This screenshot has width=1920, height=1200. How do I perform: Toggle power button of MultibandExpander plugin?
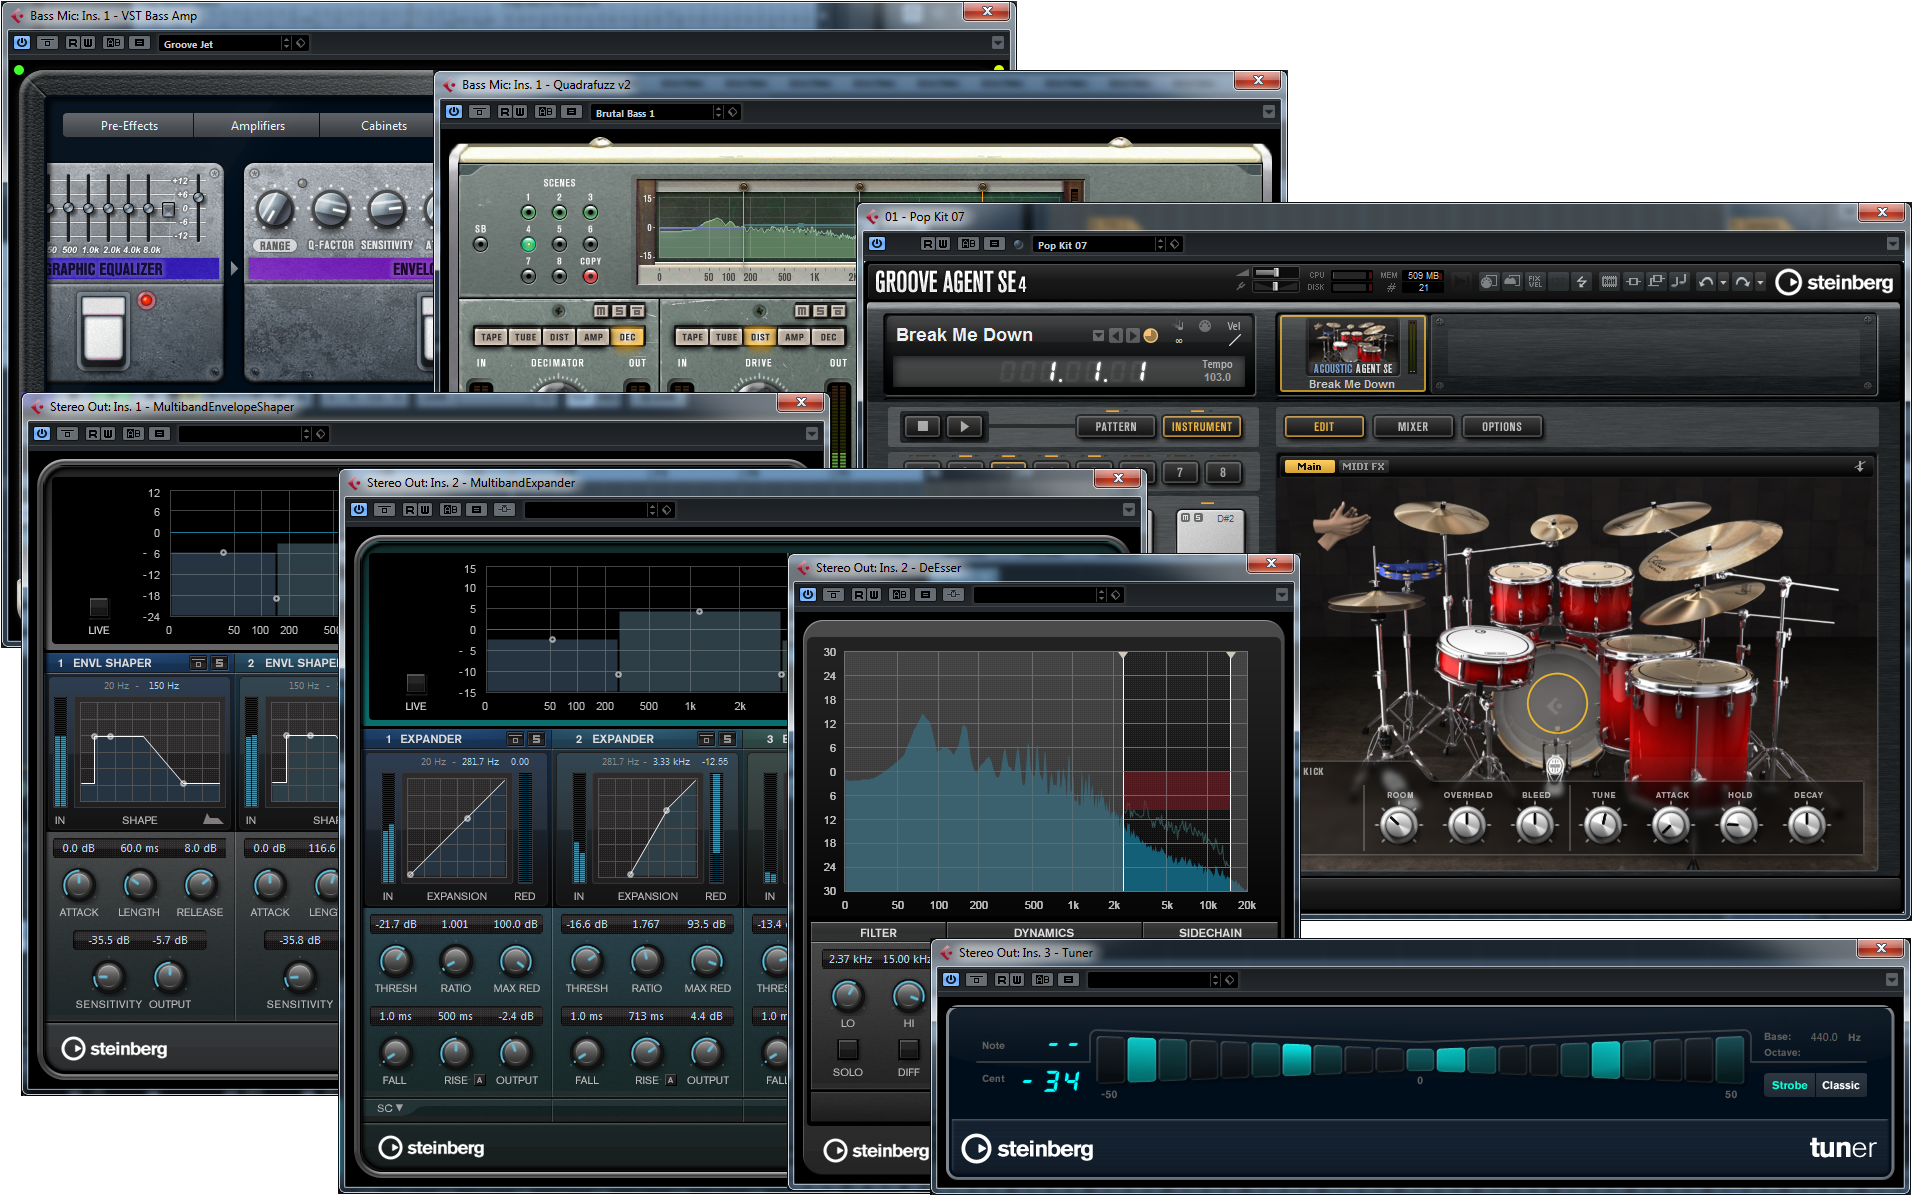click(358, 510)
